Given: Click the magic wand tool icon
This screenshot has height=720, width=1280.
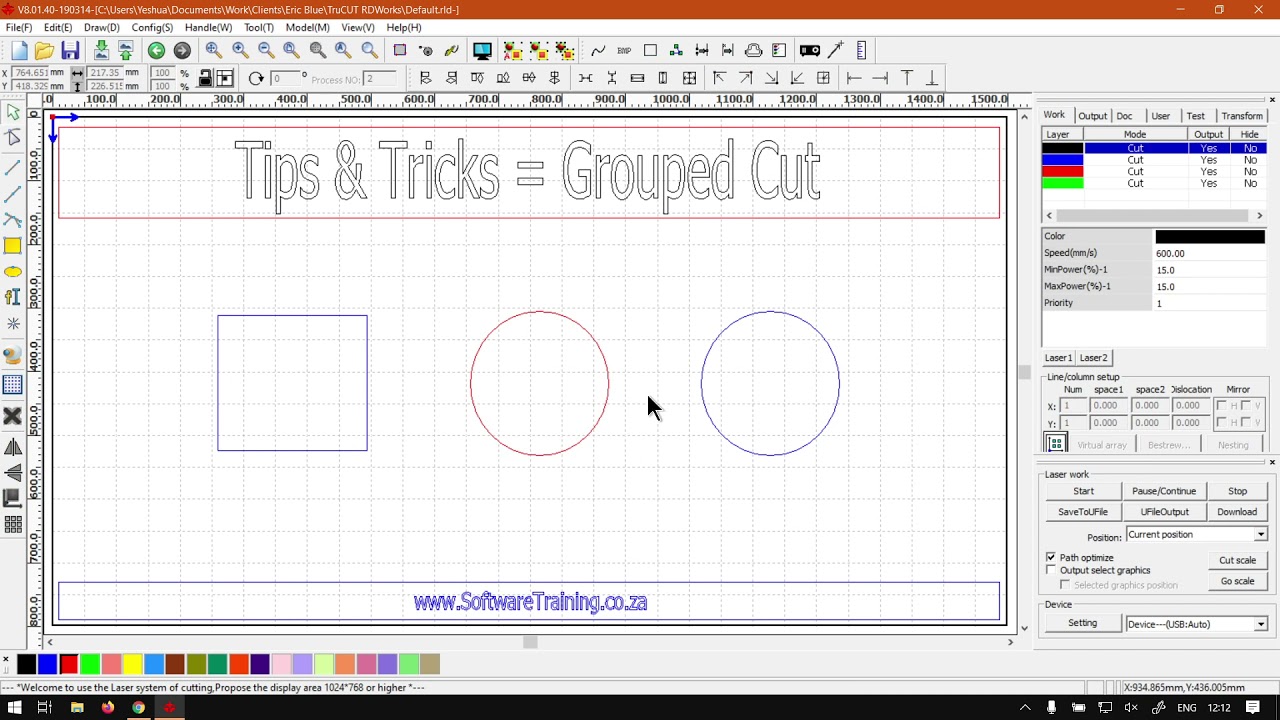Looking at the screenshot, I should click(836, 51).
